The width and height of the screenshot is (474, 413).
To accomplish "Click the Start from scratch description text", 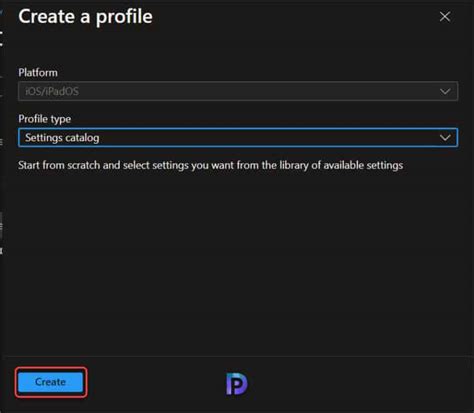I will click(211, 165).
